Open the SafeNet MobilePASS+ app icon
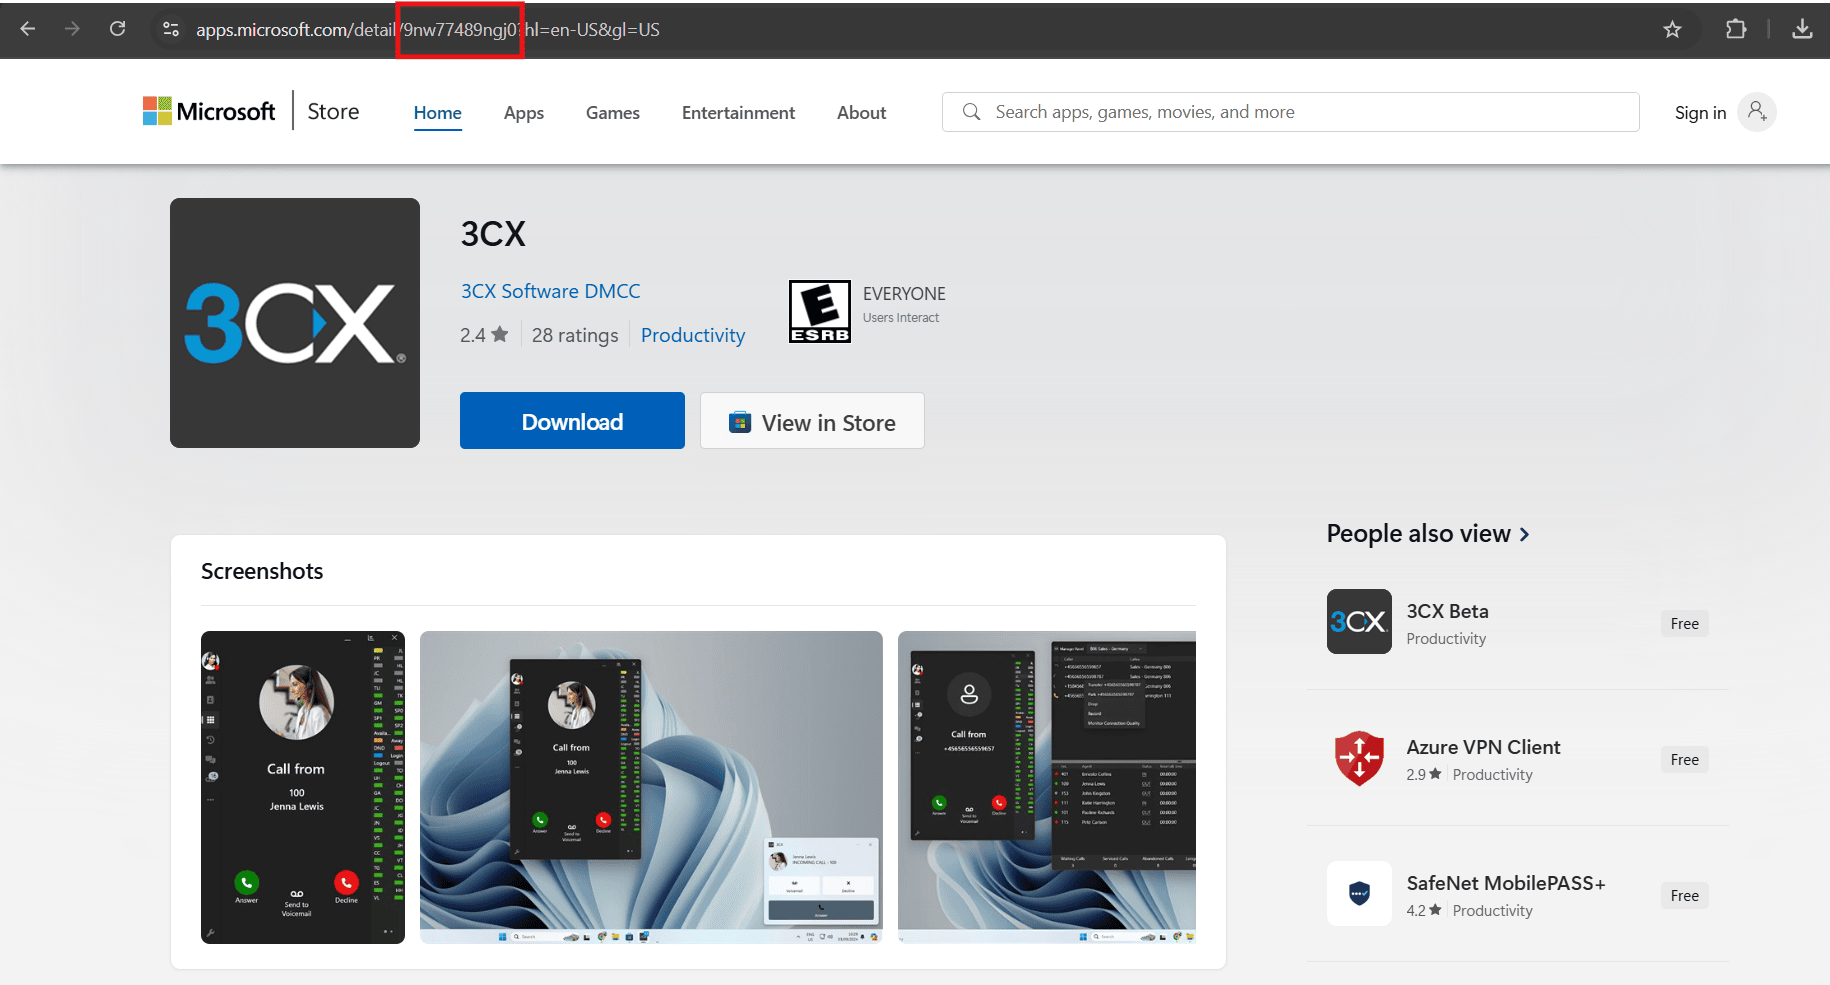This screenshot has width=1830, height=985. (x=1358, y=893)
